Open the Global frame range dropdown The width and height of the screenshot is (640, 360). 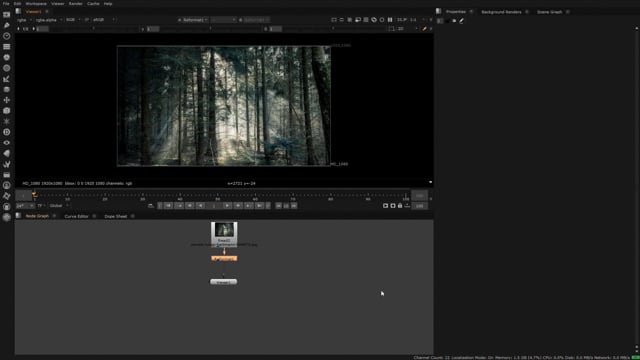point(59,206)
